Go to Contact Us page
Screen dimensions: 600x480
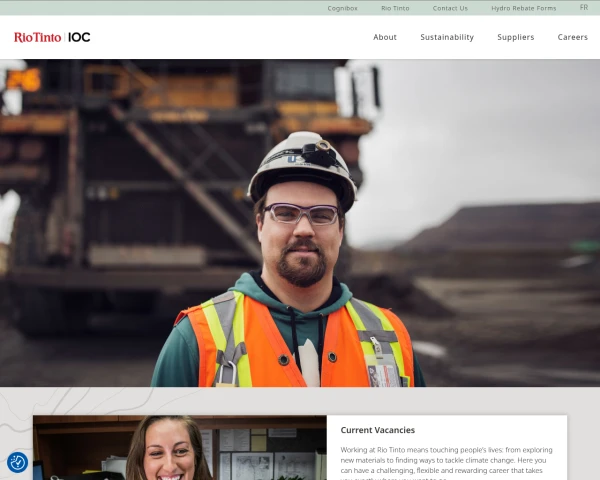point(450,8)
